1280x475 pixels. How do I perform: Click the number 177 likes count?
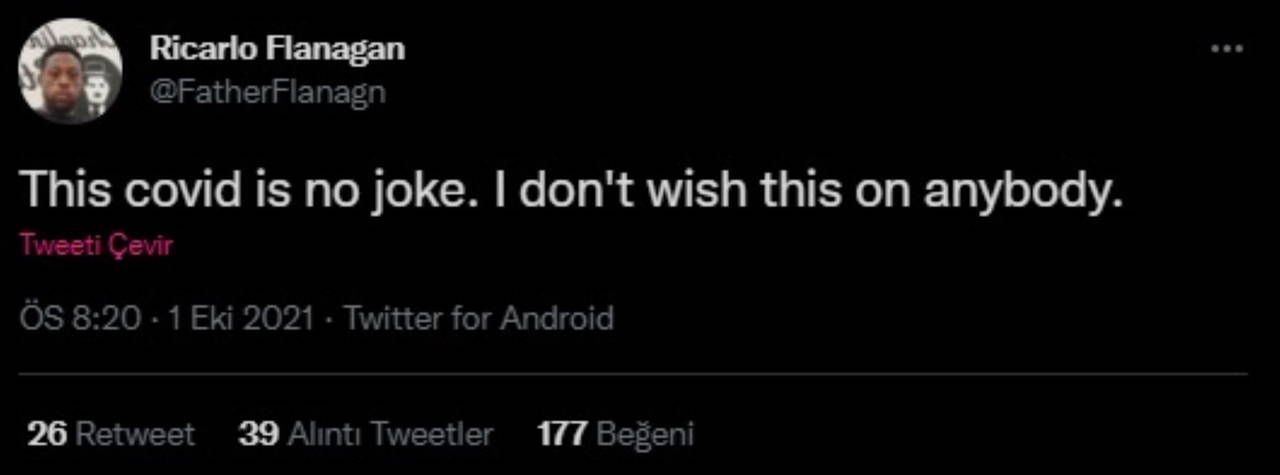(561, 434)
